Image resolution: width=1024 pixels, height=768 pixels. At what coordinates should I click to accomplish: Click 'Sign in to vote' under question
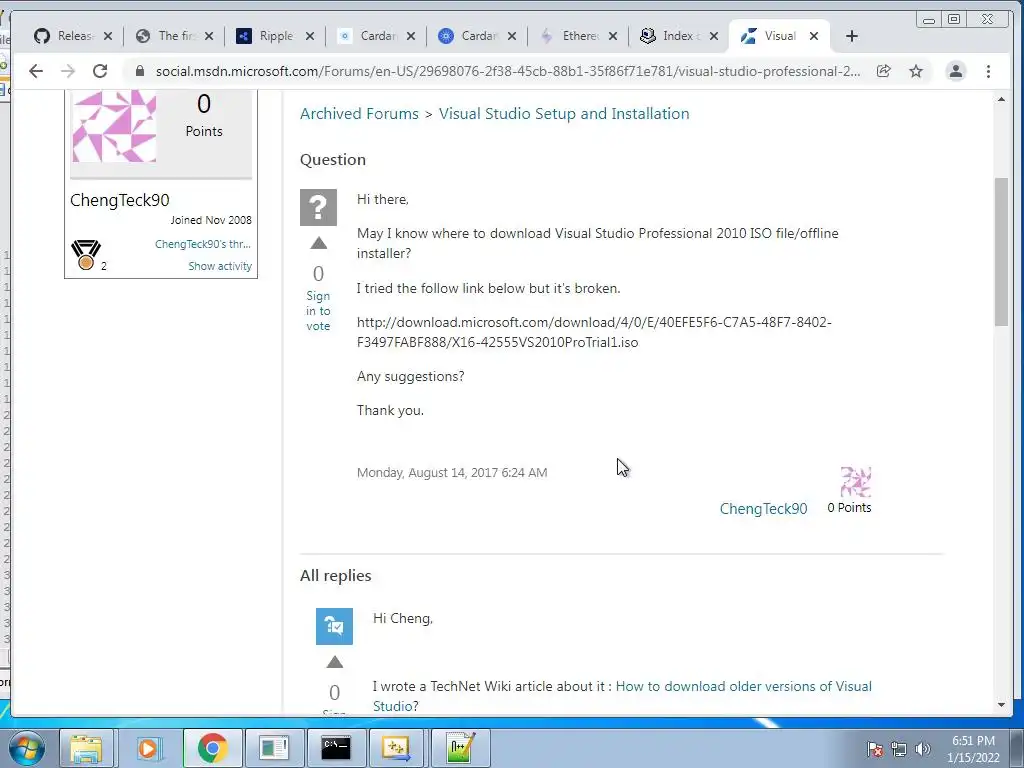pyautogui.click(x=318, y=311)
